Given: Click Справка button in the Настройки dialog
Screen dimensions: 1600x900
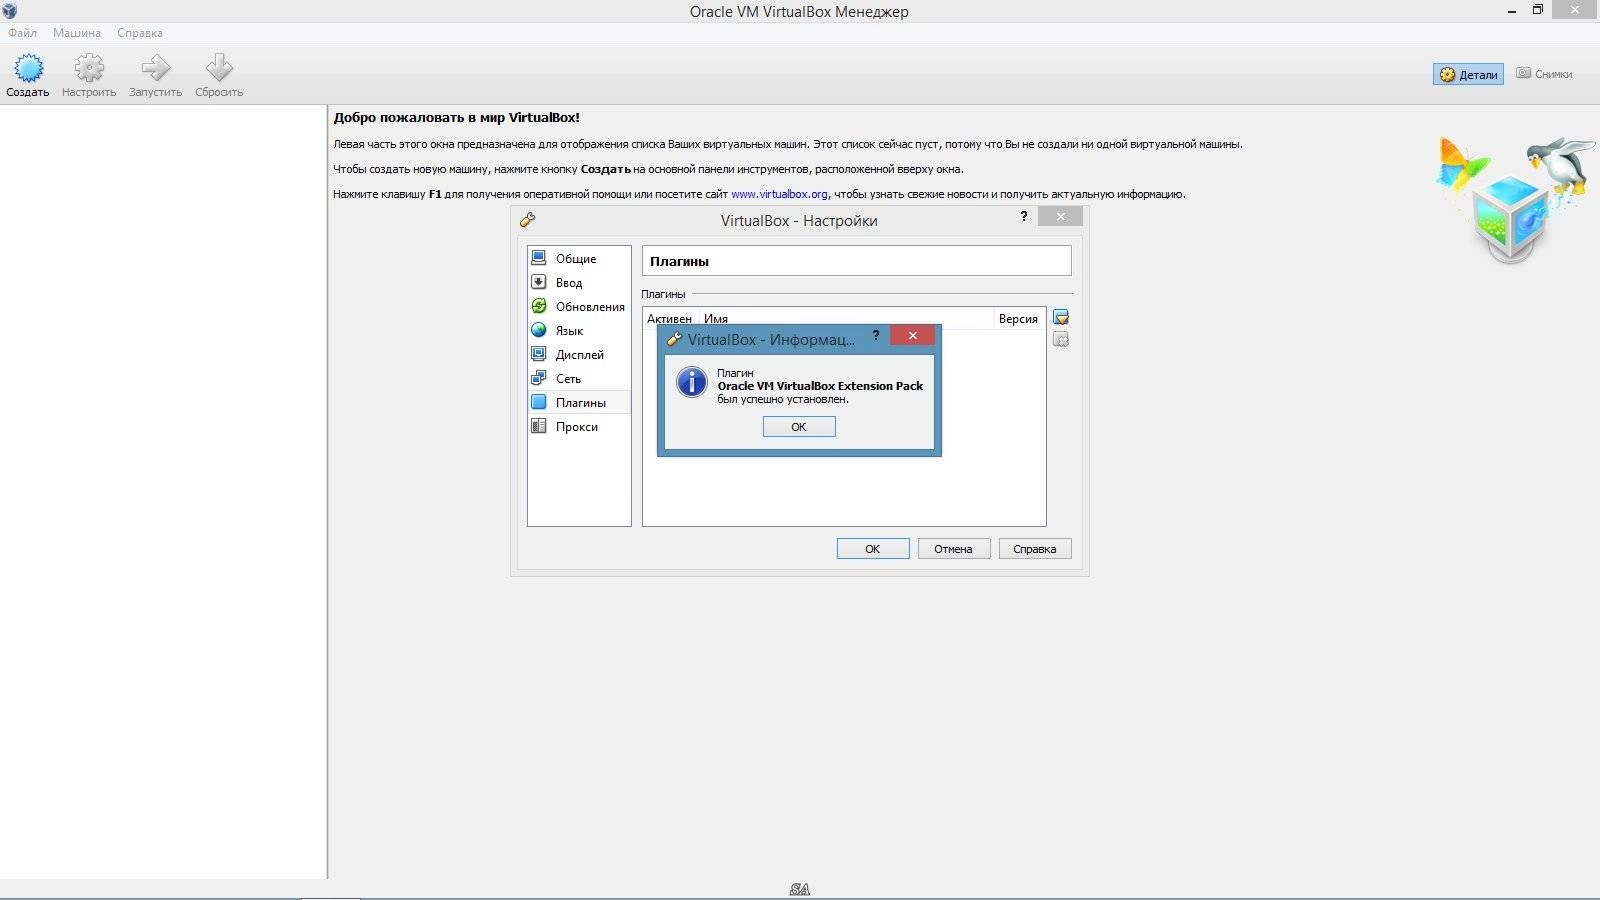Looking at the screenshot, I should [1035, 549].
